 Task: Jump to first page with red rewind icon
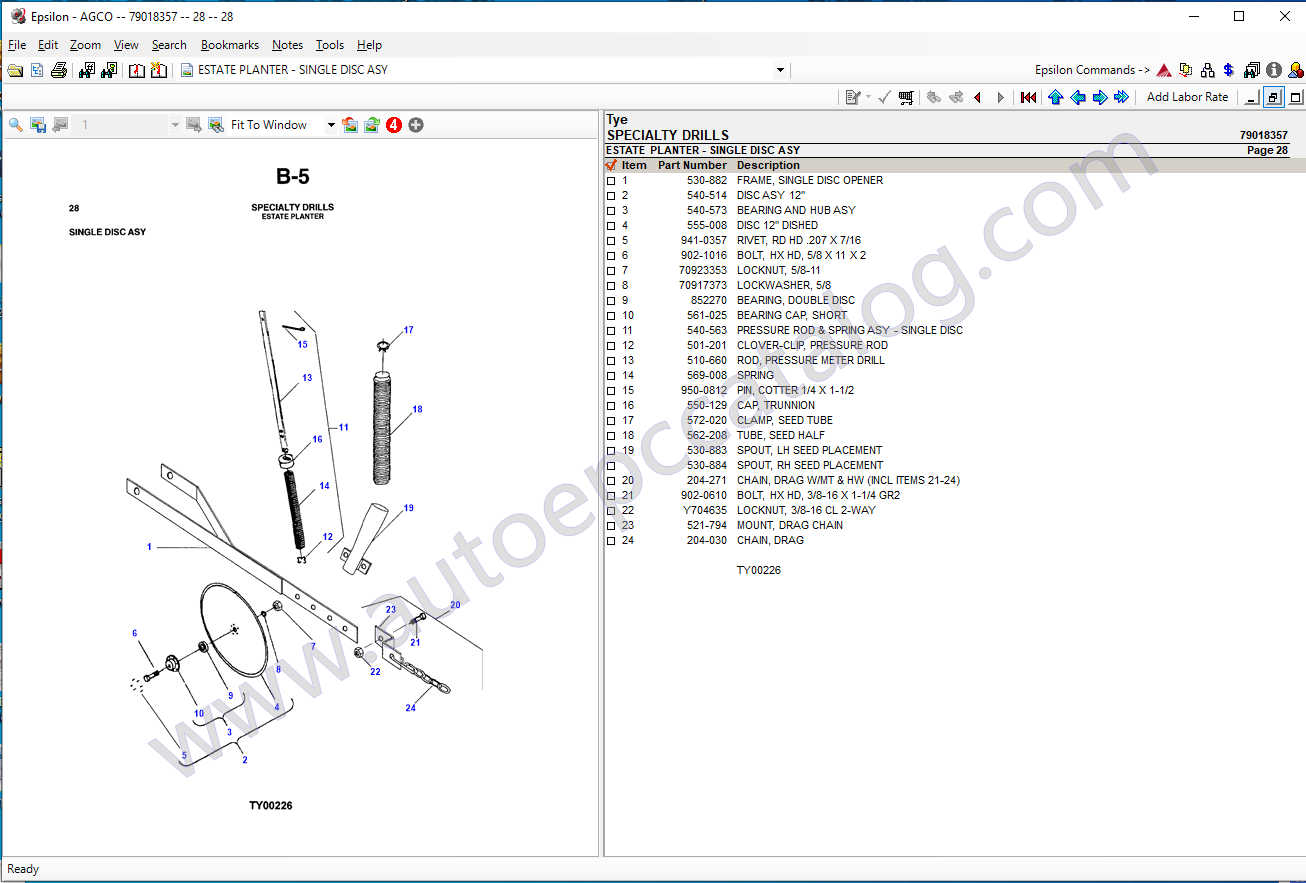pyautogui.click(x=1028, y=97)
